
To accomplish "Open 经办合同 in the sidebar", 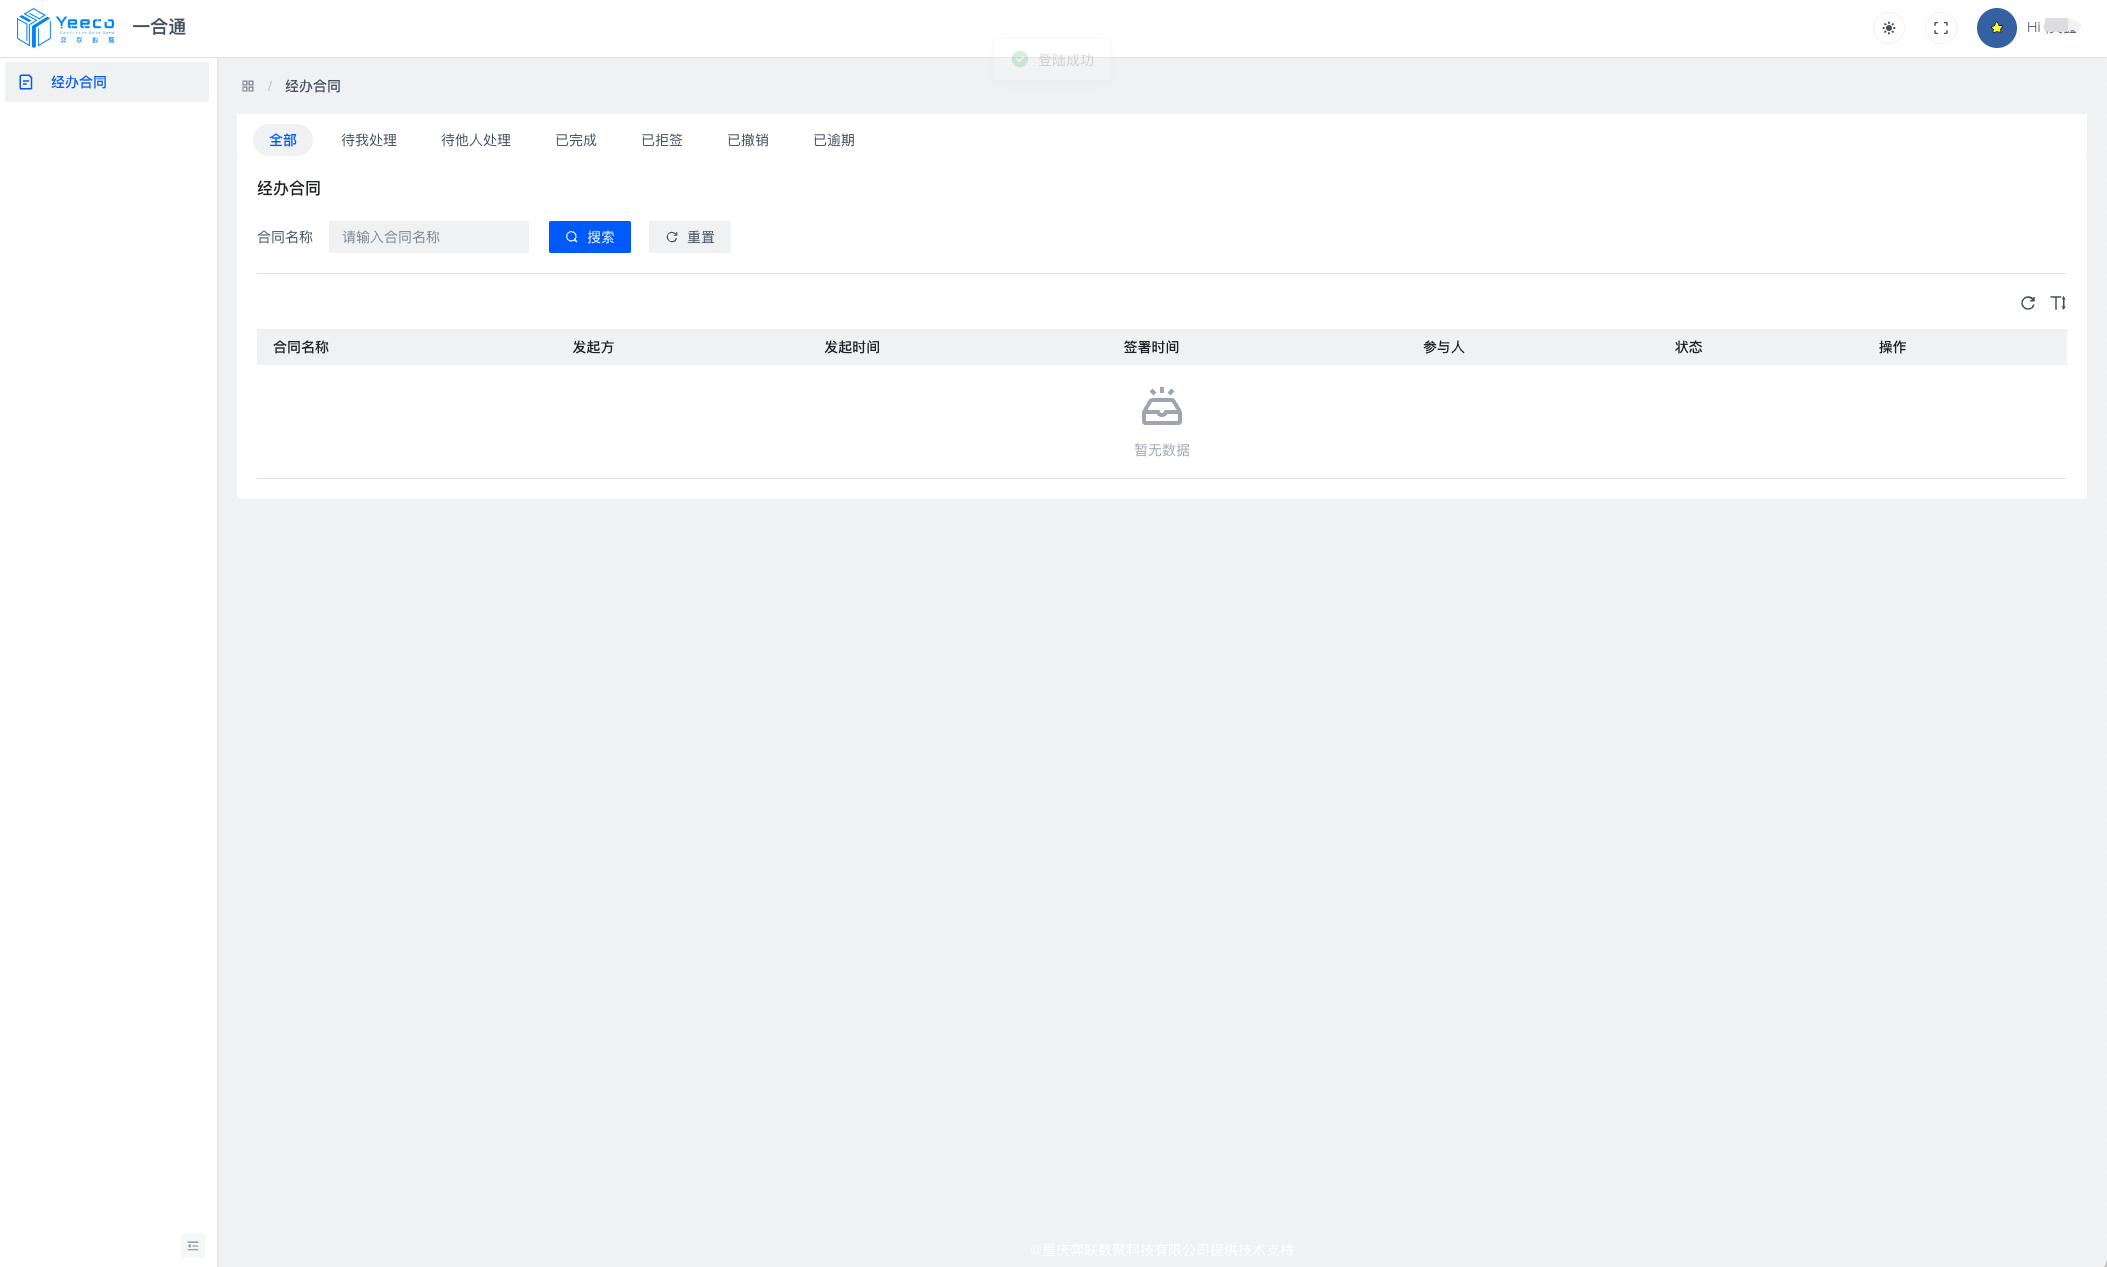I will pyautogui.click(x=79, y=82).
